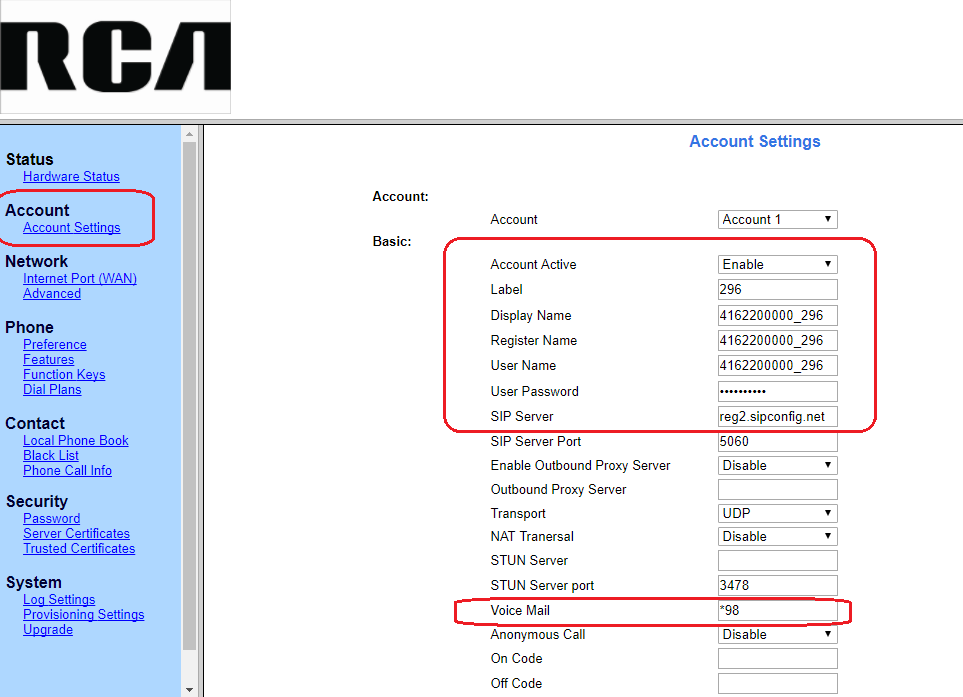Click the sidebar scroll down arrow
The height and width of the screenshot is (697, 963).
point(190,689)
